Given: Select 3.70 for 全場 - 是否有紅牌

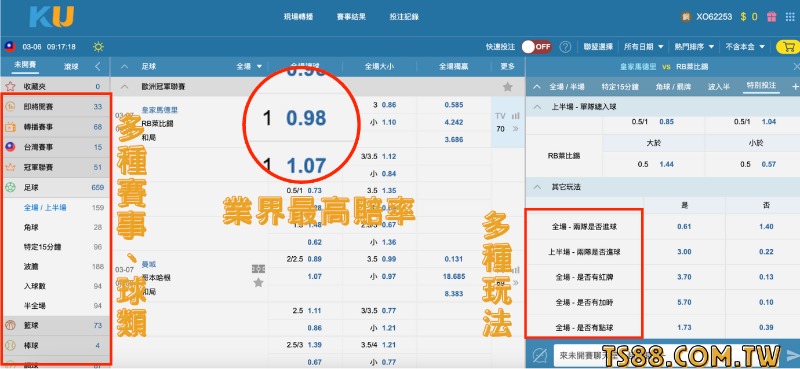Looking at the screenshot, I should 684,277.
